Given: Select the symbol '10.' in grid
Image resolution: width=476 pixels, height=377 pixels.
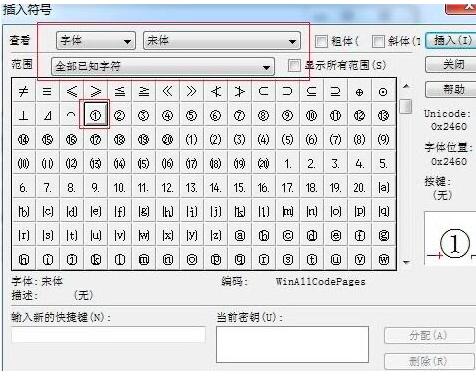Looking at the screenshot, I should pyautogui.click(x=119, y=187).
